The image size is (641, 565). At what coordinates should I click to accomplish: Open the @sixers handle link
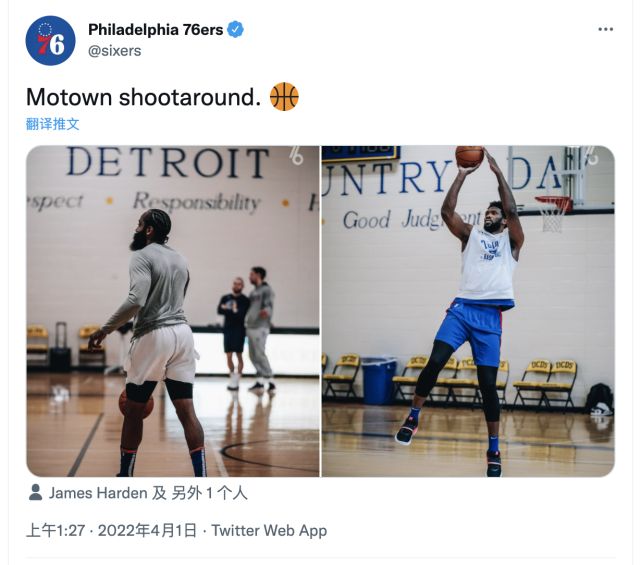coord(114,51)
